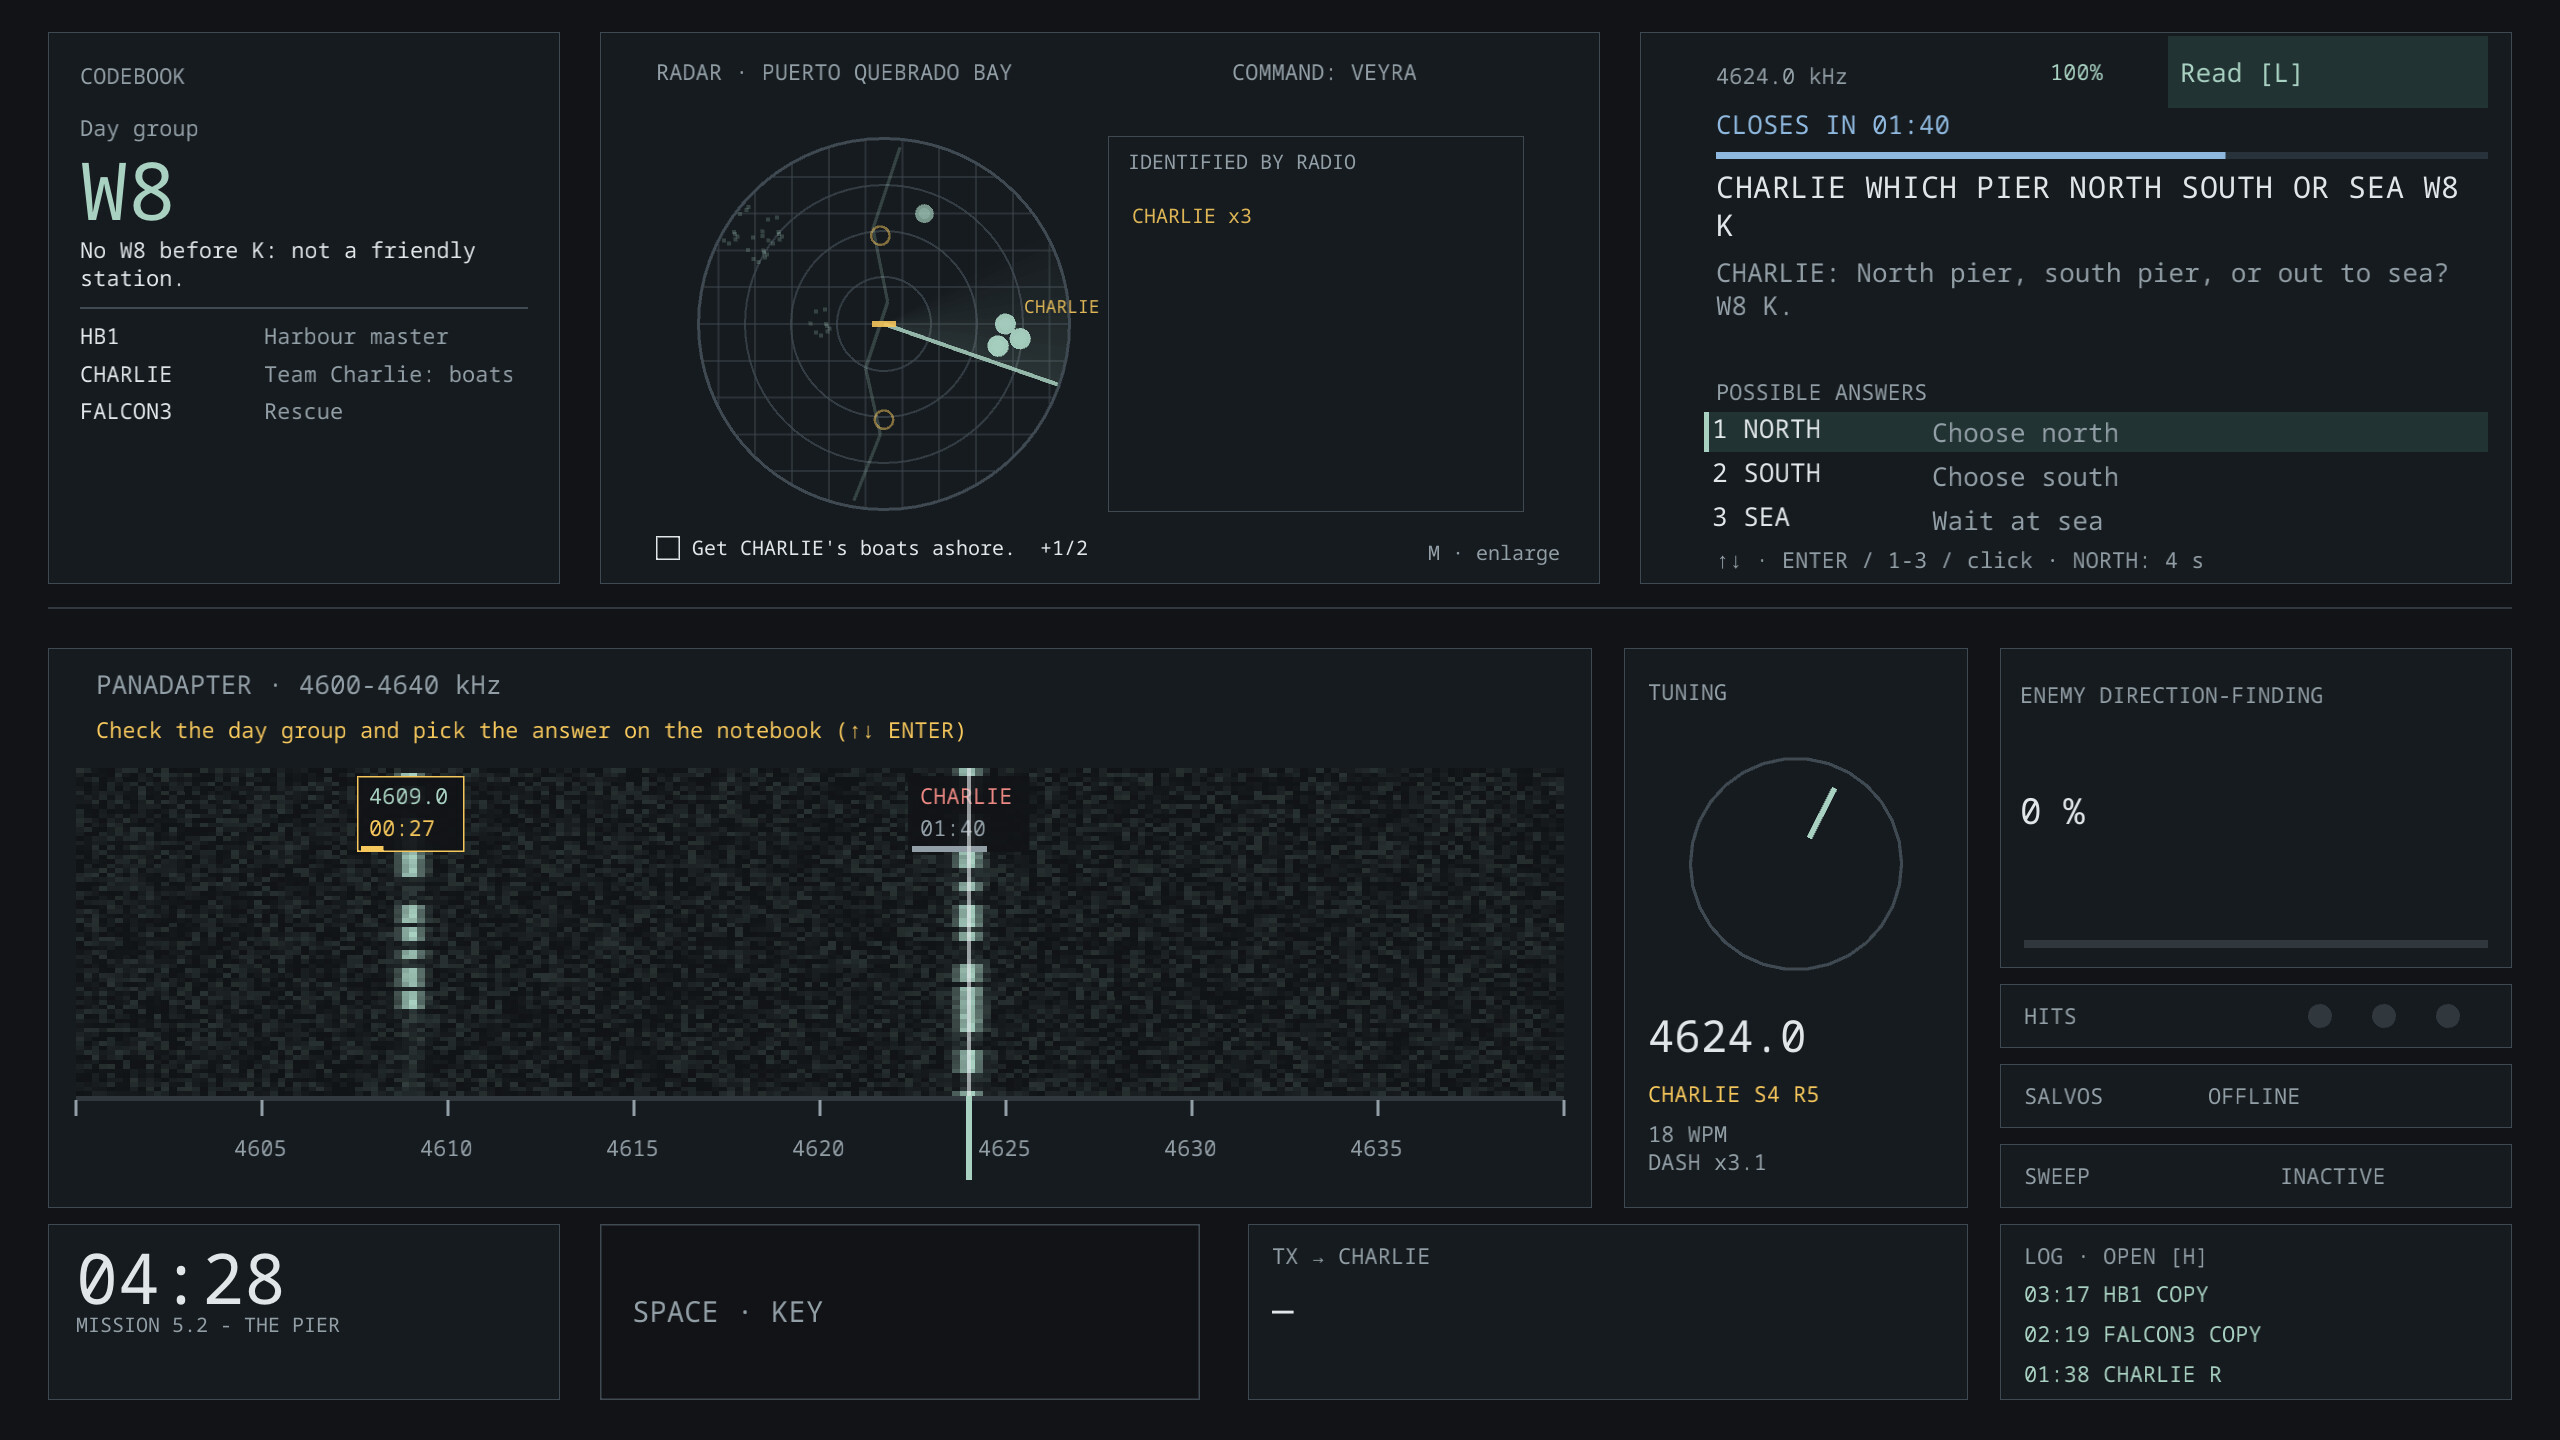Click the COMMAND: VEYRA label

[1324, 72]
